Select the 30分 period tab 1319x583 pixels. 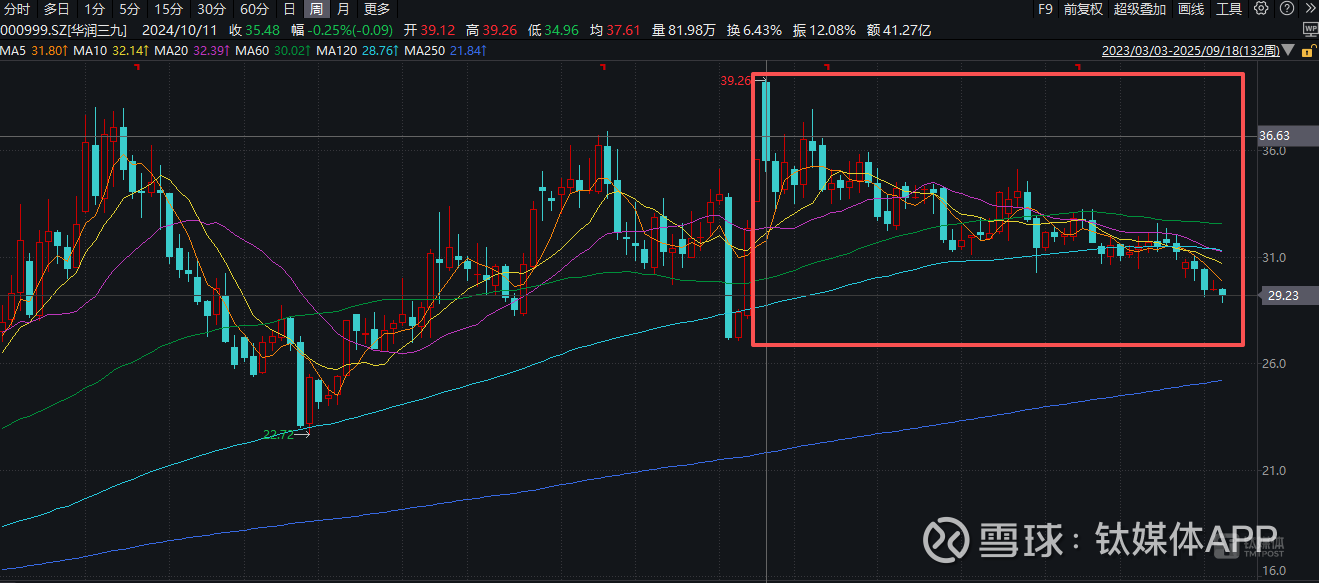tap(211, 9)
